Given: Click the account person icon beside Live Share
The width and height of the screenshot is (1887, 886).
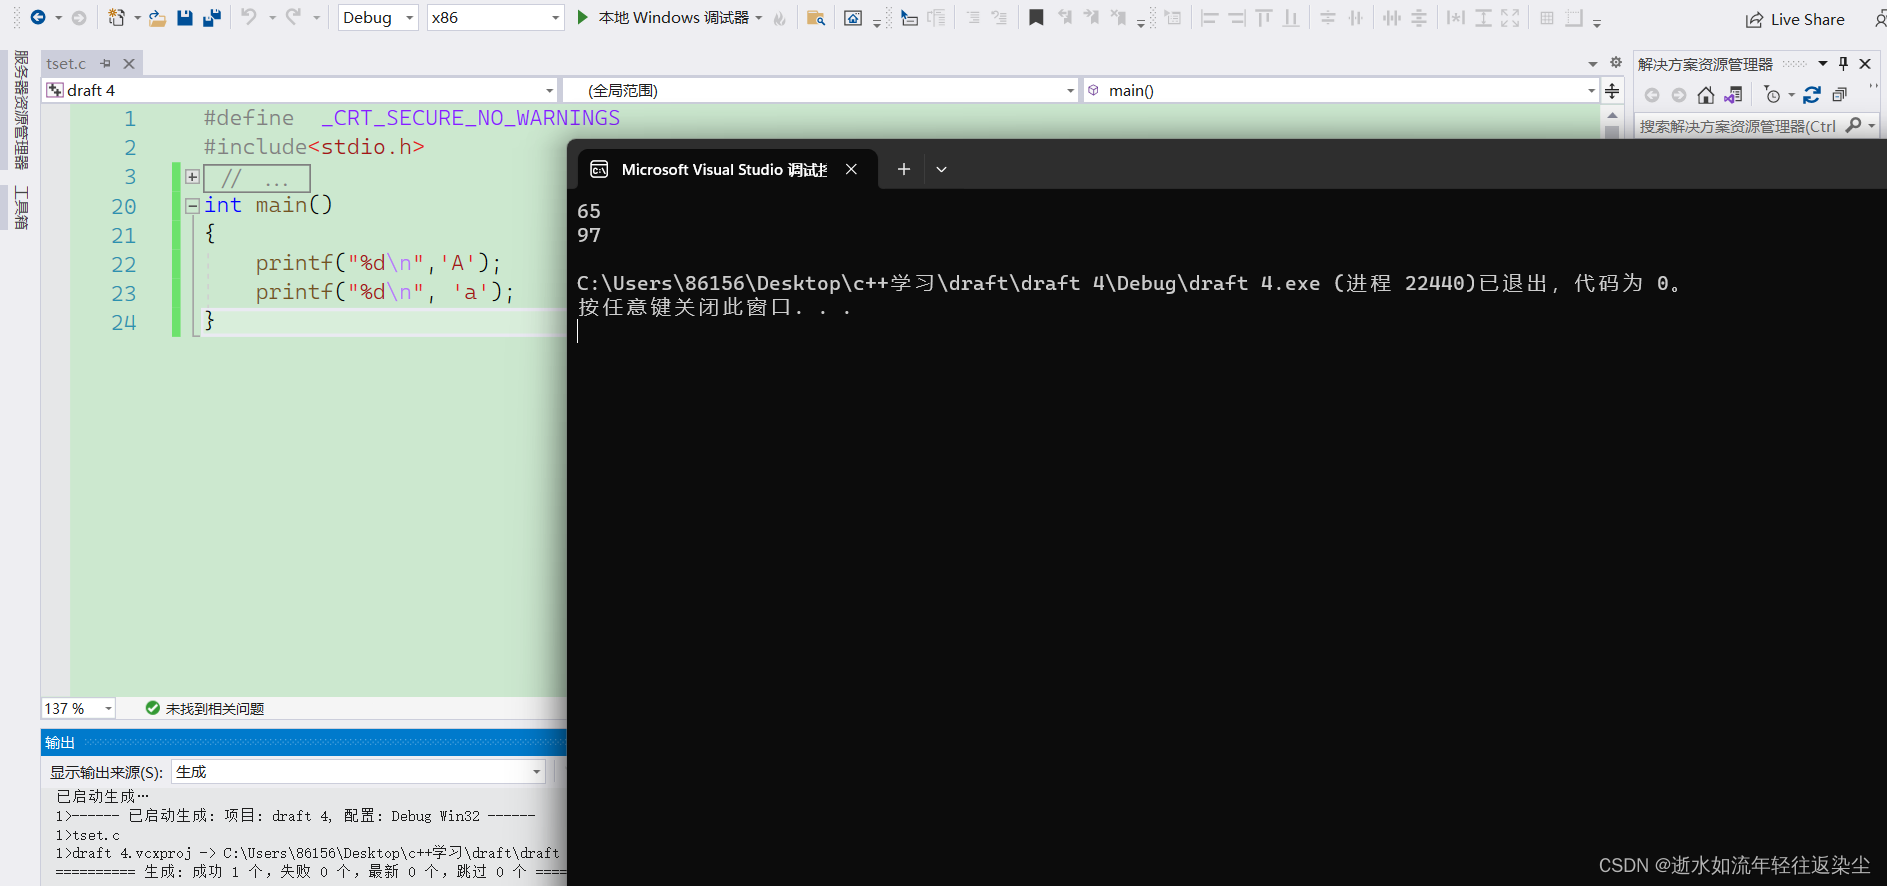Looking at the screenshot, I should pos(1879,19).
